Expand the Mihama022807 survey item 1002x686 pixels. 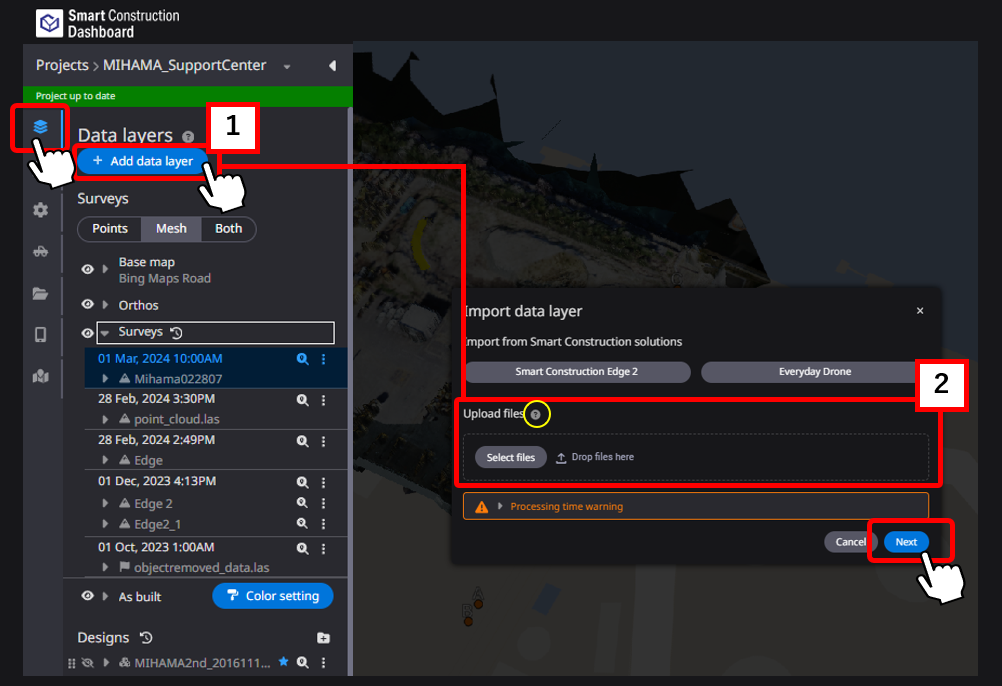(106, 379)
